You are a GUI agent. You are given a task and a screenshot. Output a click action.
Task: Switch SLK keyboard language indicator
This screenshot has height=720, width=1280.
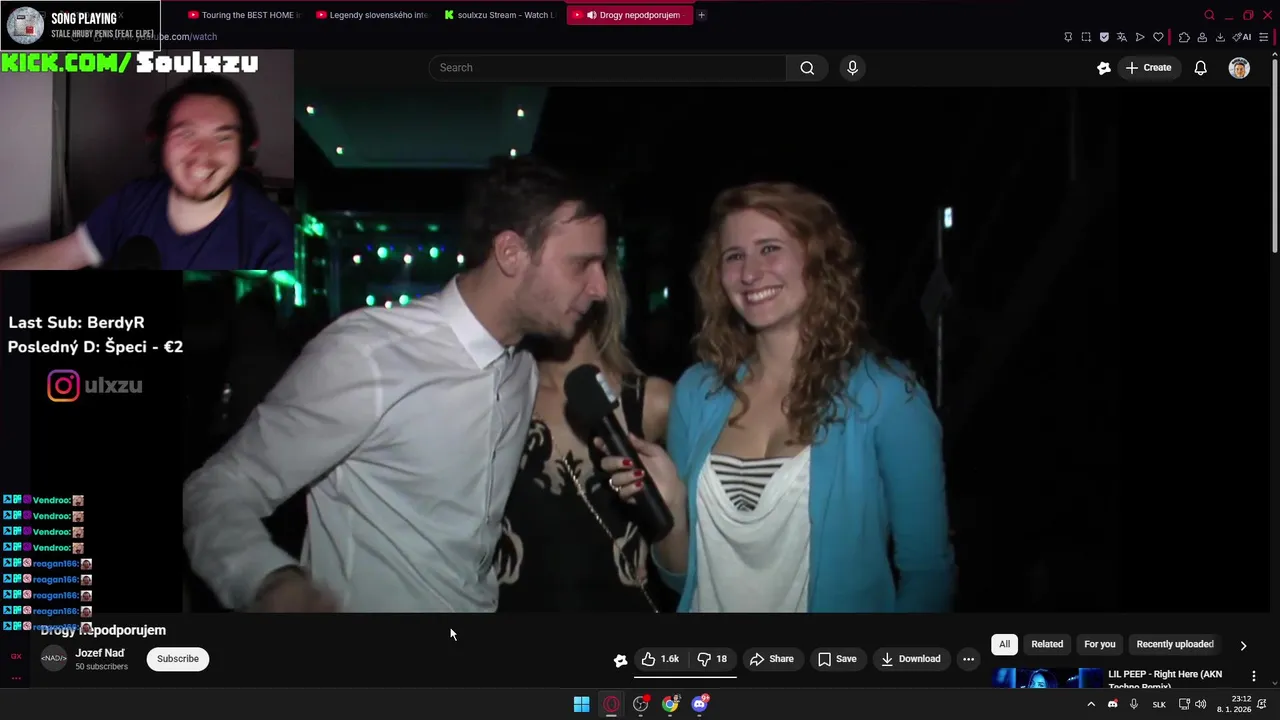pyautogui.click(x=1159, y=704)
